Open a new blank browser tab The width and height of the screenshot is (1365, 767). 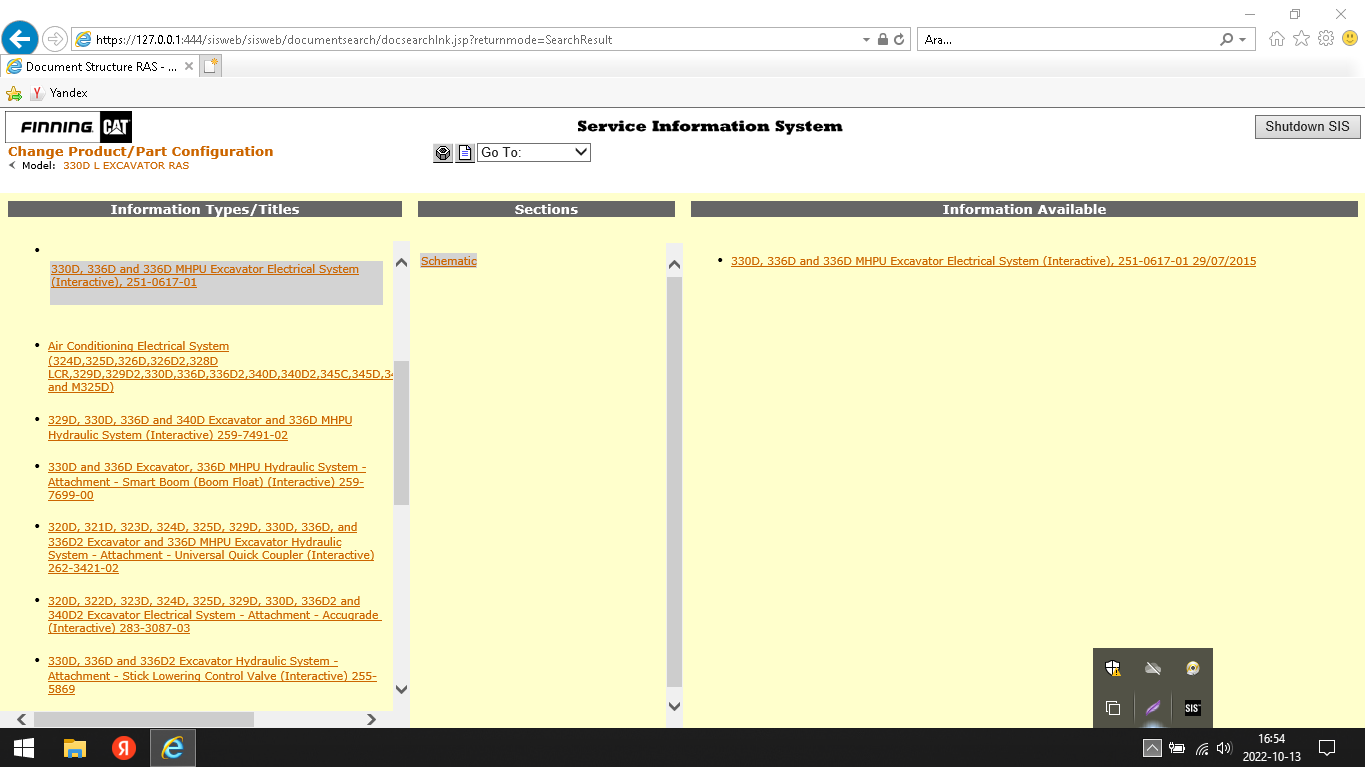coord(210,67)
